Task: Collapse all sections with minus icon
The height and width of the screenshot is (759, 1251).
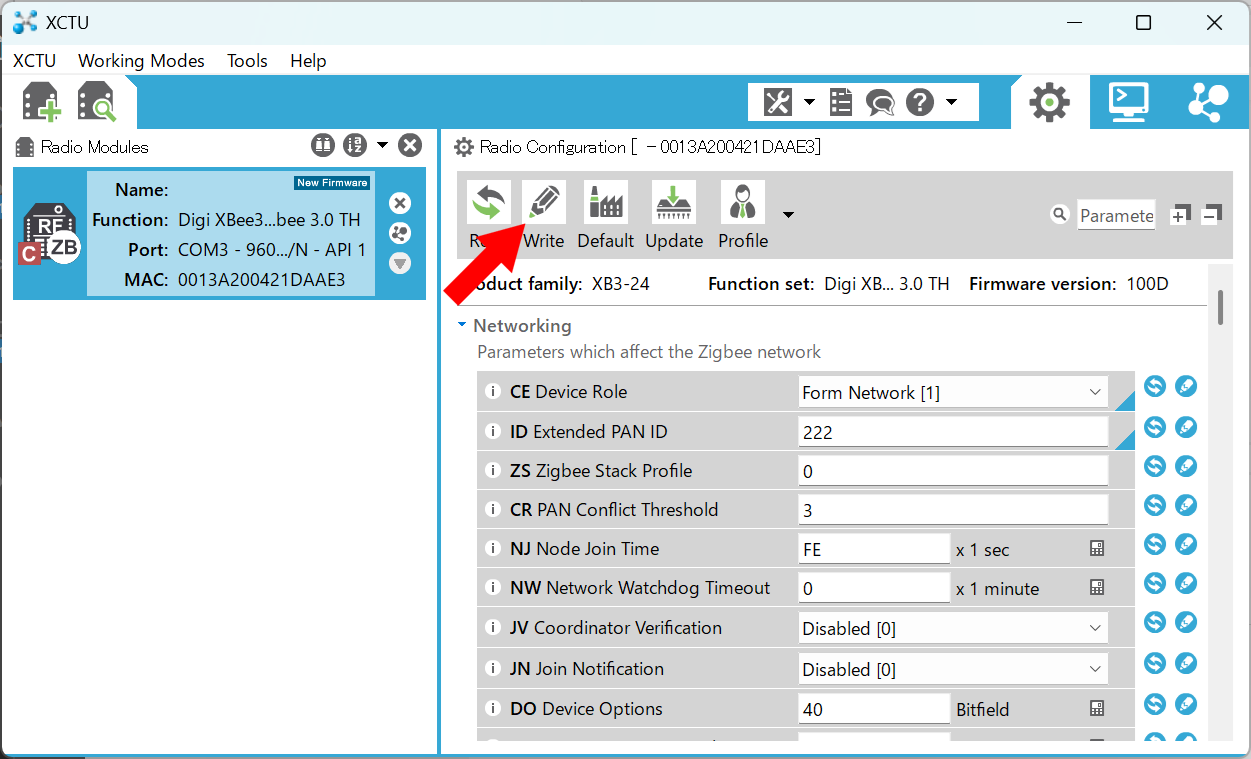Action: tap(1211, 214)
